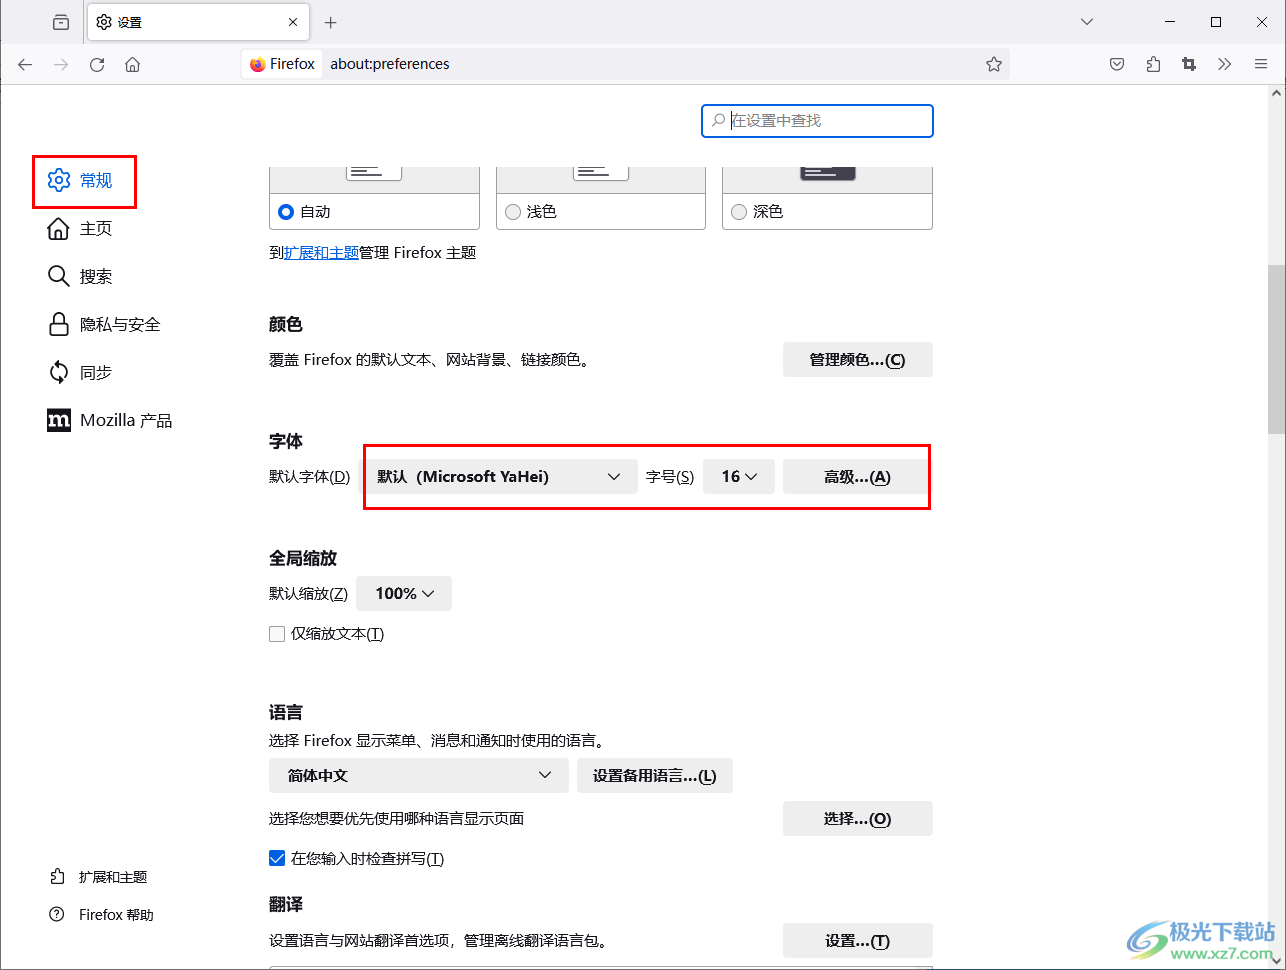Click the scrollbar up arrow
The image size is (1286, 970).
(1276, 93)
